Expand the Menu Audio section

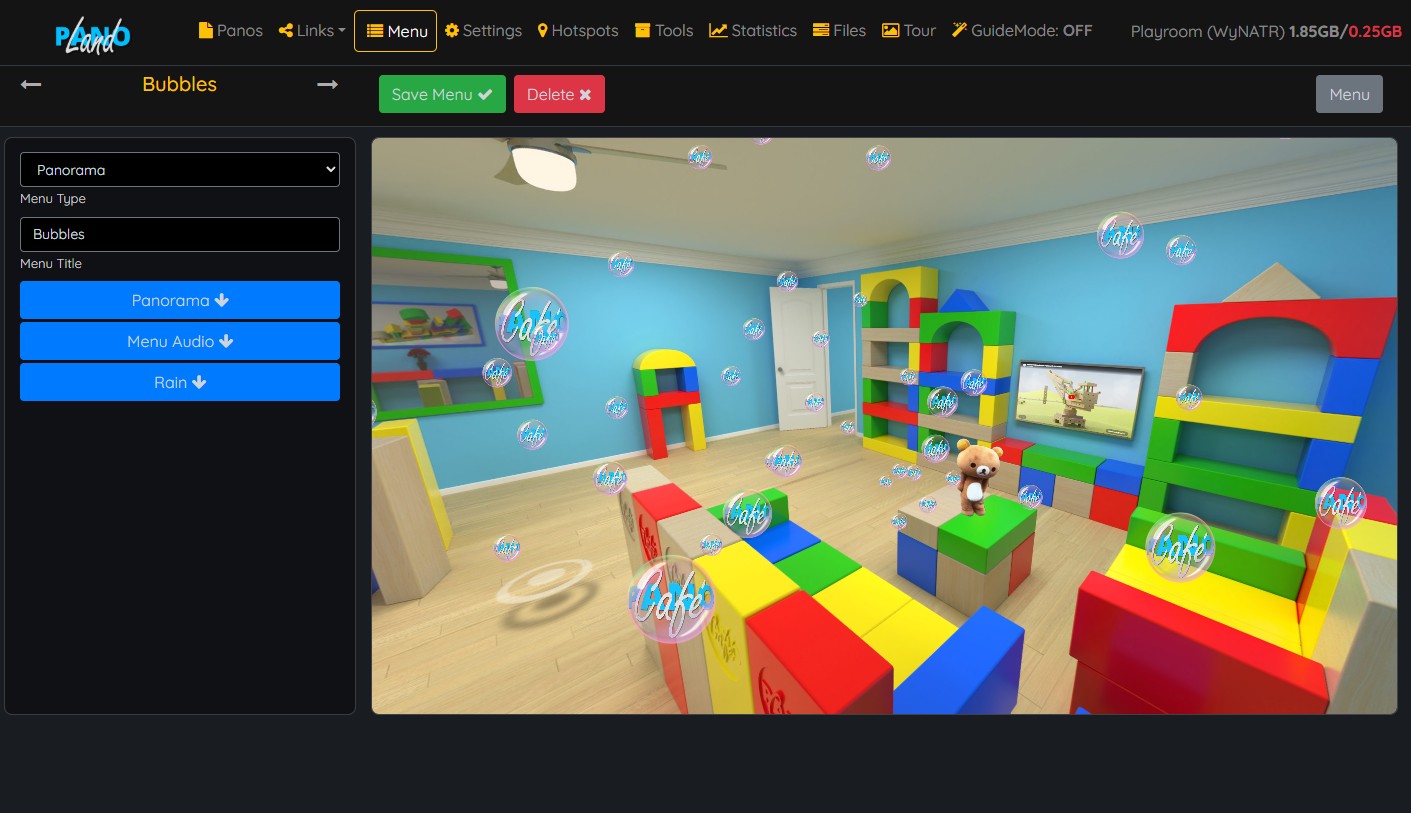click(x=180, y=341)
